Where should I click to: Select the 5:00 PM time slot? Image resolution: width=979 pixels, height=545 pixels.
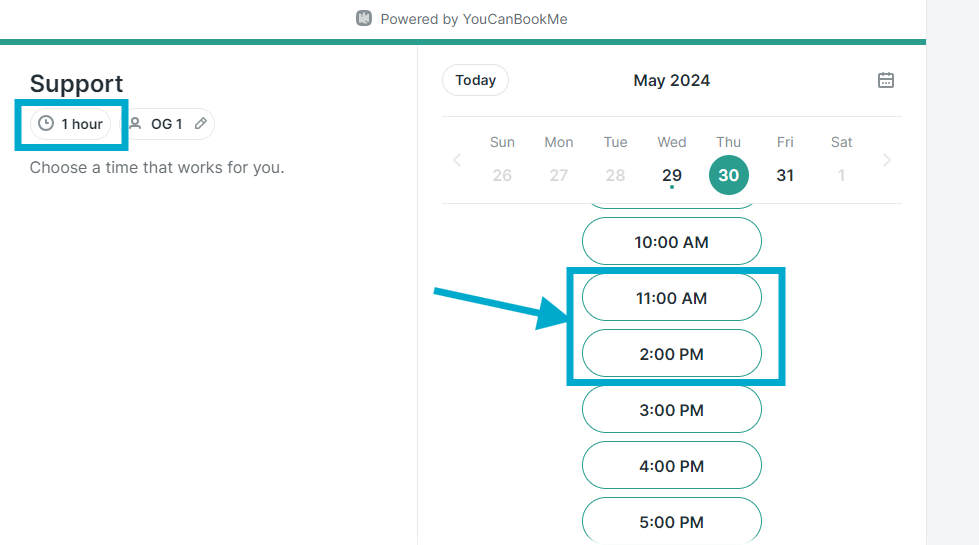click(672, 521)
